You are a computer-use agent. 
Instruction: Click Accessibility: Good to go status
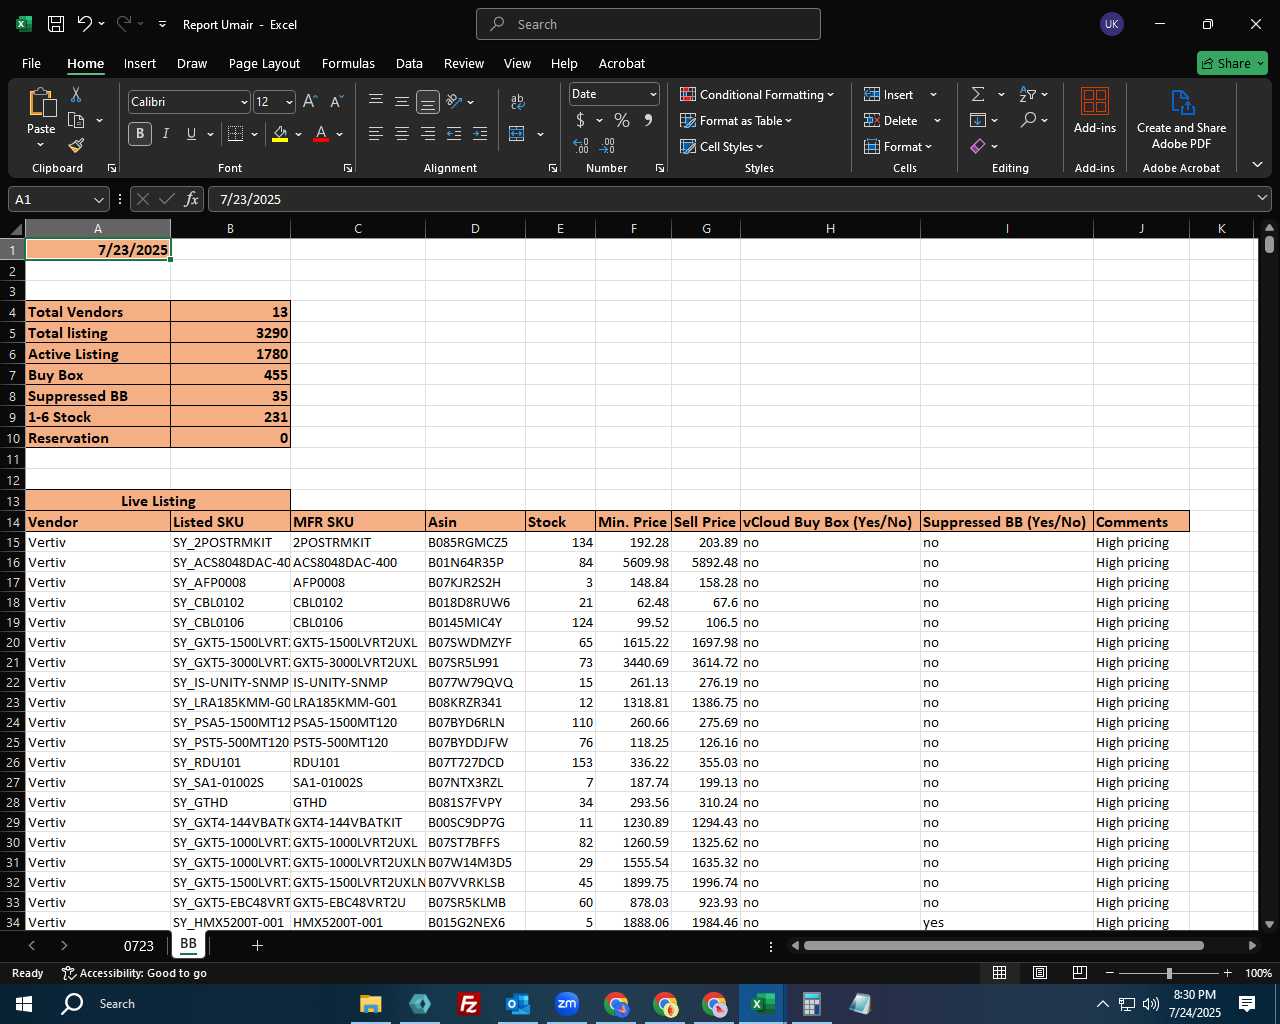(x=134, y=973)
